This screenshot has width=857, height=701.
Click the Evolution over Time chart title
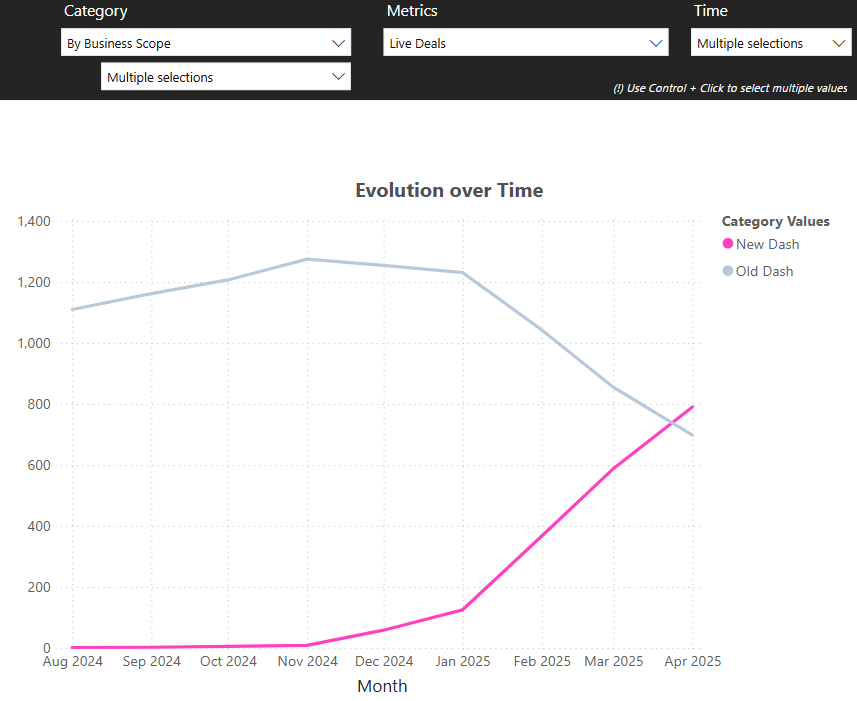(x=449, y=190)
